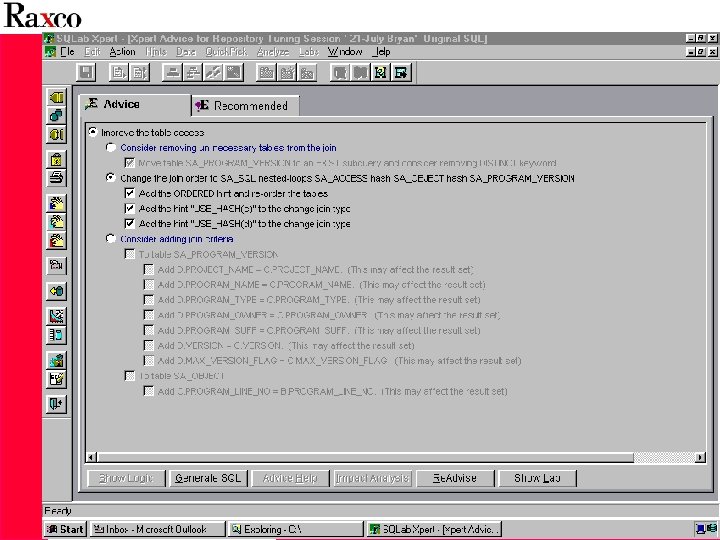Toggle USE_HASH(b) hint checkbox
Screen dimensions: 720x540
(130, 208)
